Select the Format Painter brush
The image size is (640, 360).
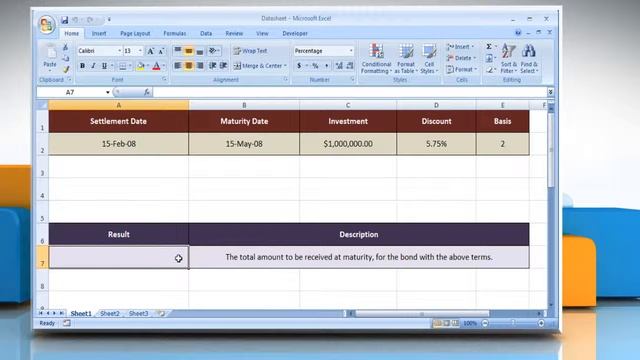click(66, 69)
